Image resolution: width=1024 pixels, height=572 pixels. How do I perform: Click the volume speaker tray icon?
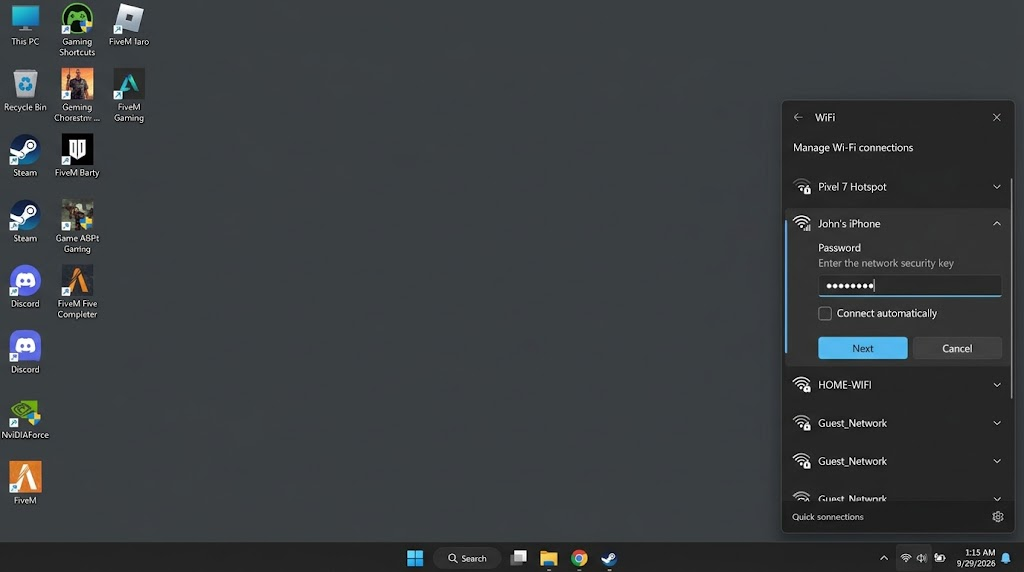(921, 558)
